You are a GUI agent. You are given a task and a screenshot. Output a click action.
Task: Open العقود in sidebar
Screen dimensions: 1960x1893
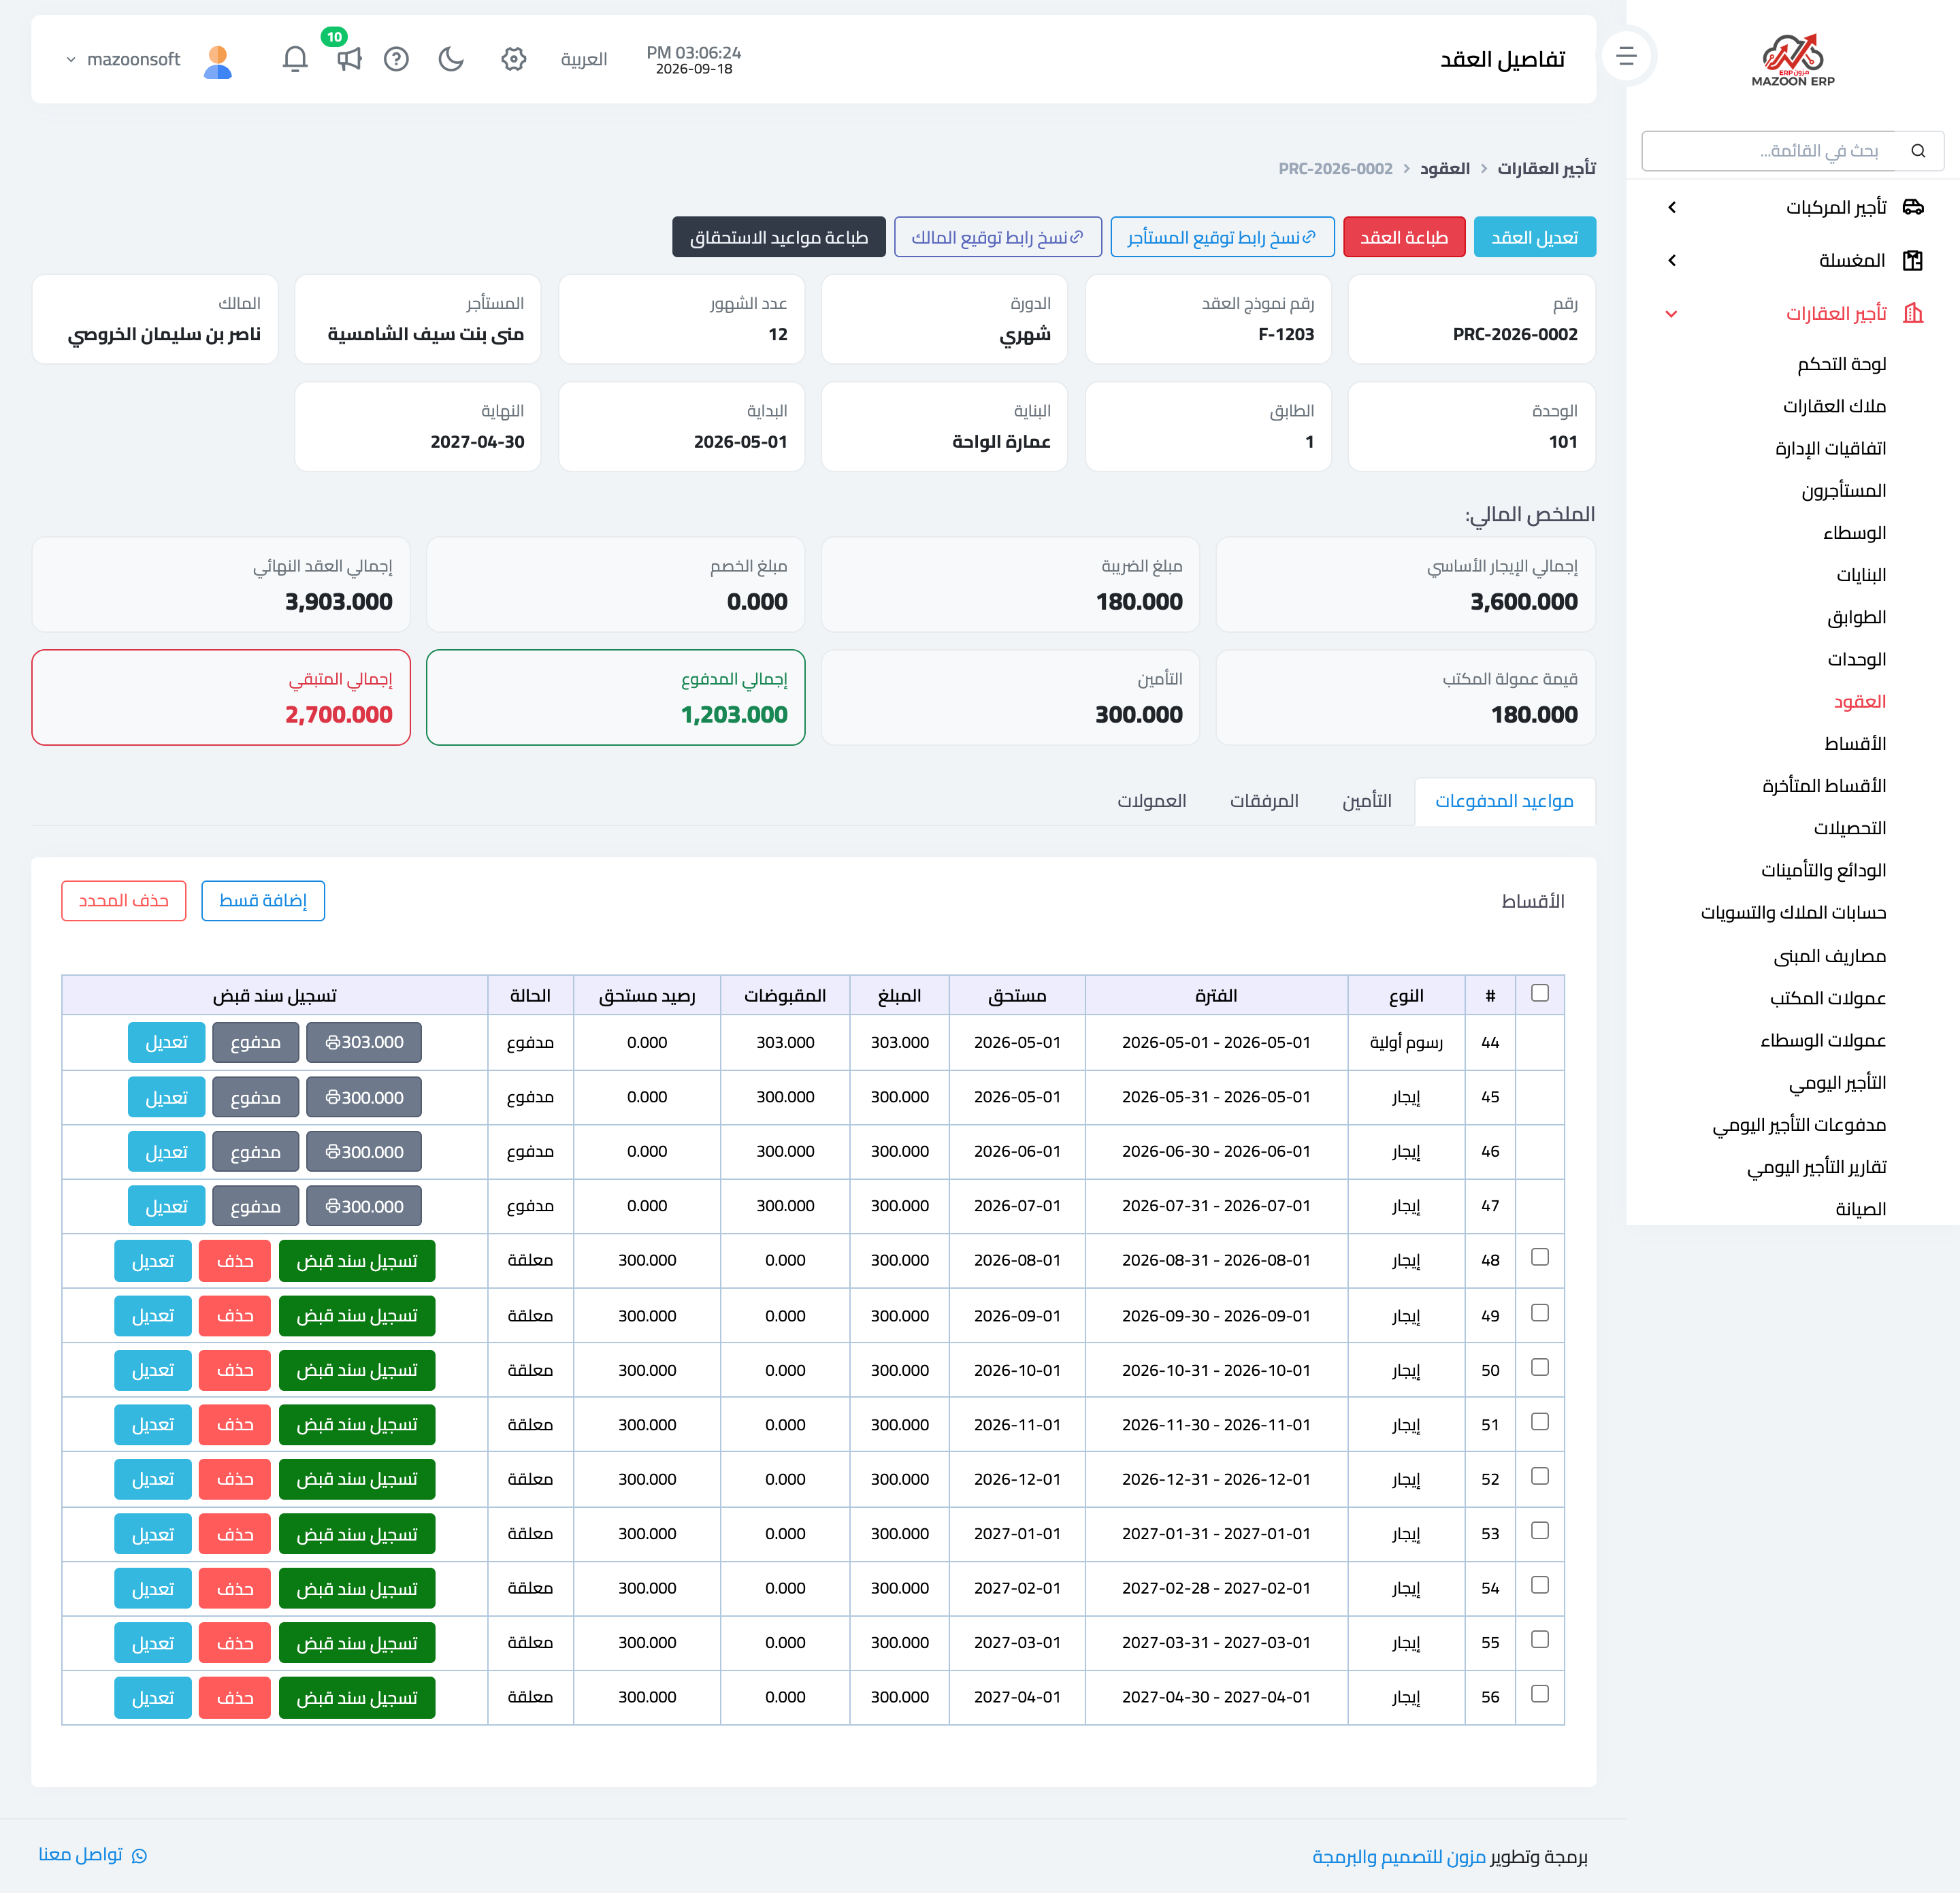pyautogui.click(x=1859, y=702)
